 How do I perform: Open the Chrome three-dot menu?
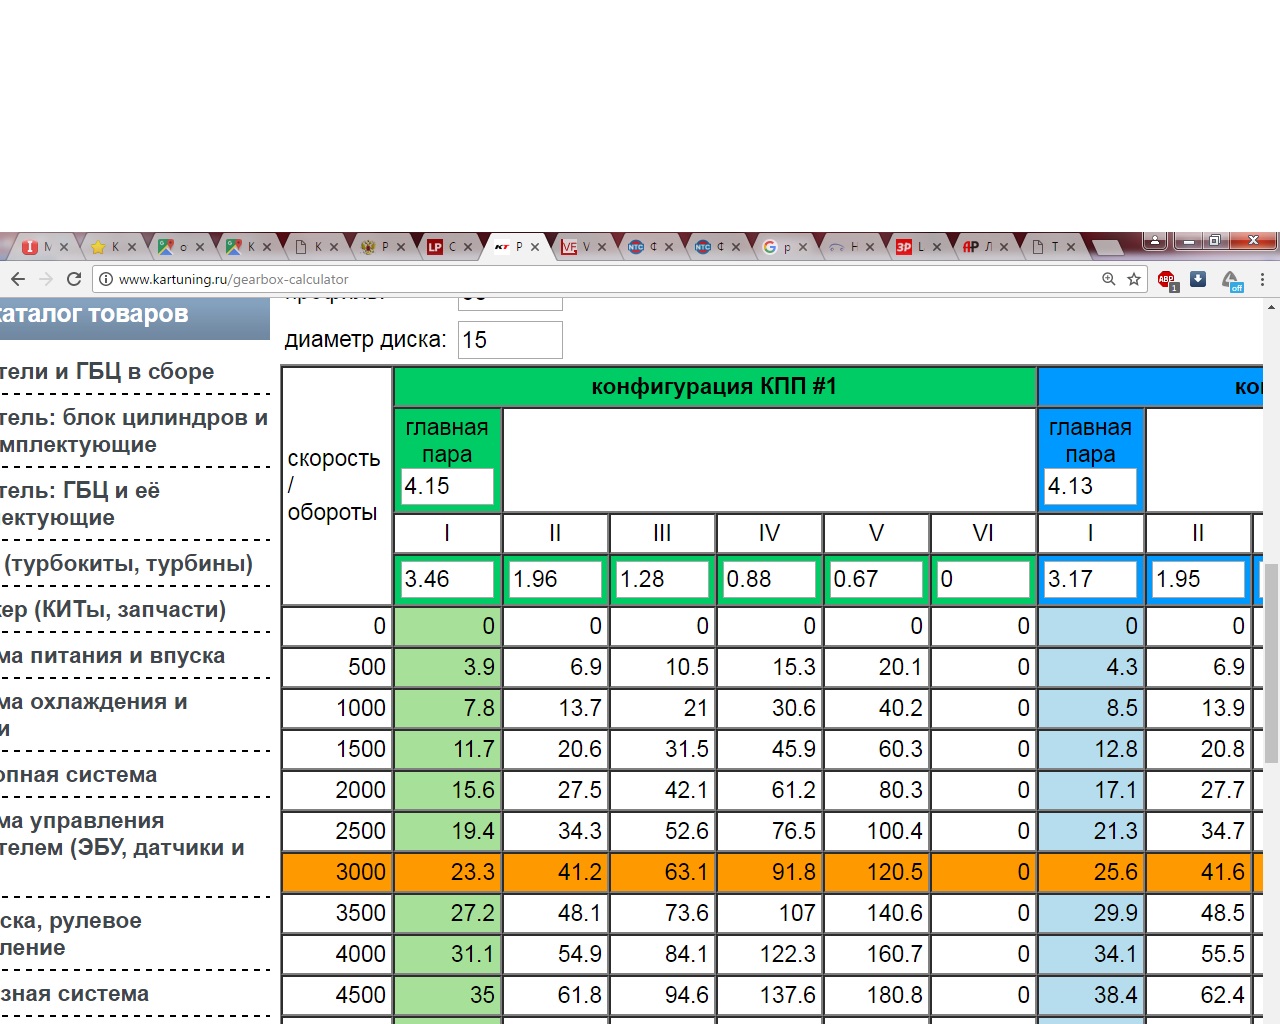tap(1262, 279)
